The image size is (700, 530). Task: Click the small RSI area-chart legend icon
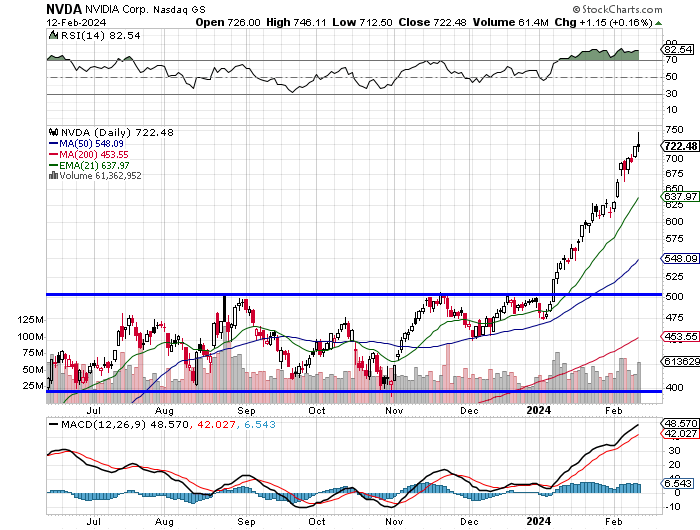click(53, 35)
